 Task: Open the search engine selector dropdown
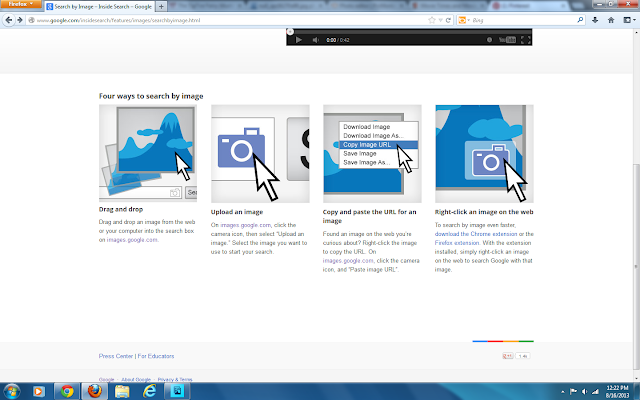coord(464,20)
